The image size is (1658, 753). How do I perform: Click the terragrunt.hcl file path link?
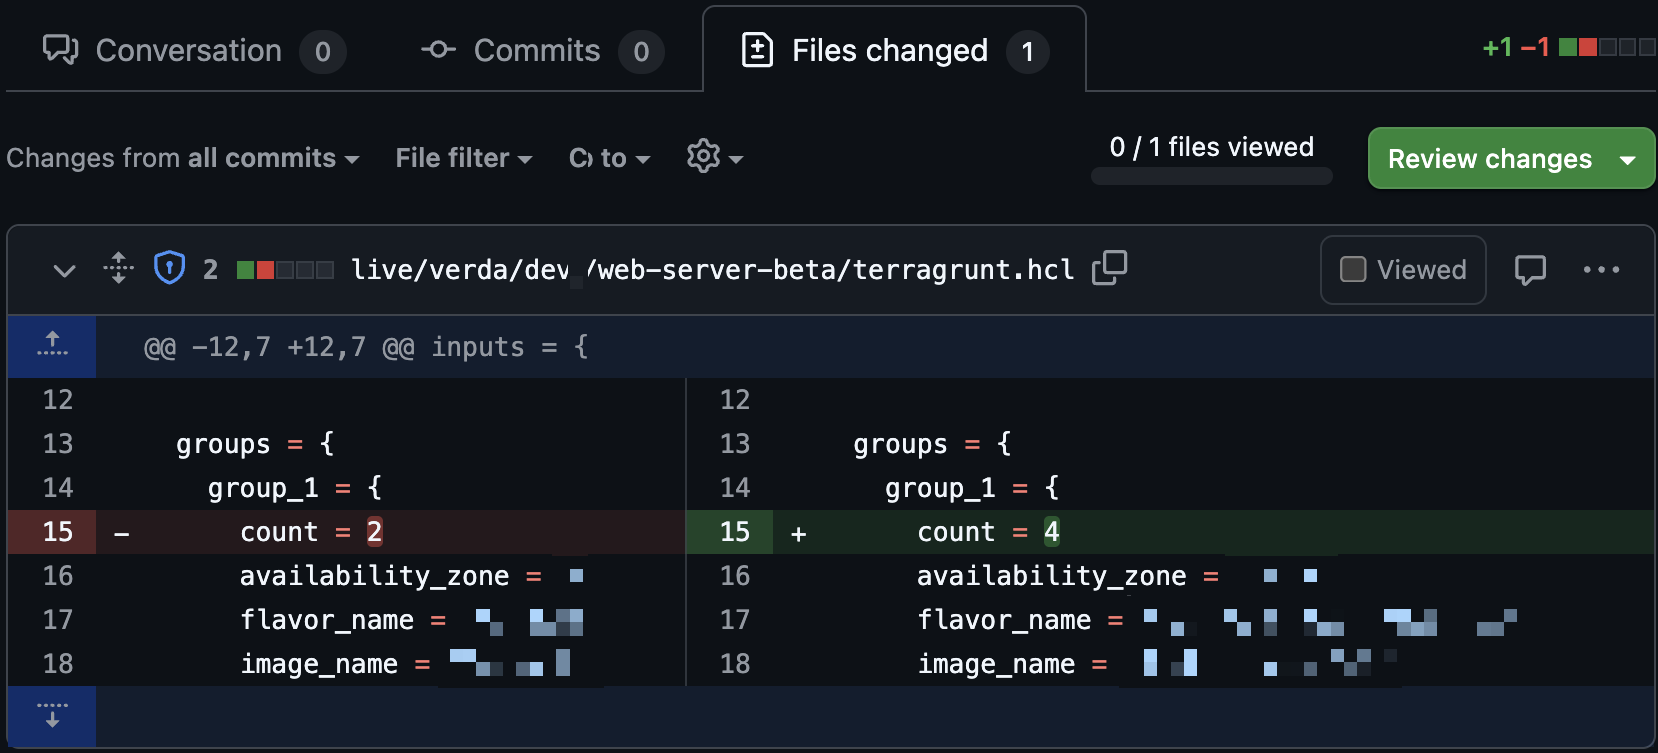[712, 269]
